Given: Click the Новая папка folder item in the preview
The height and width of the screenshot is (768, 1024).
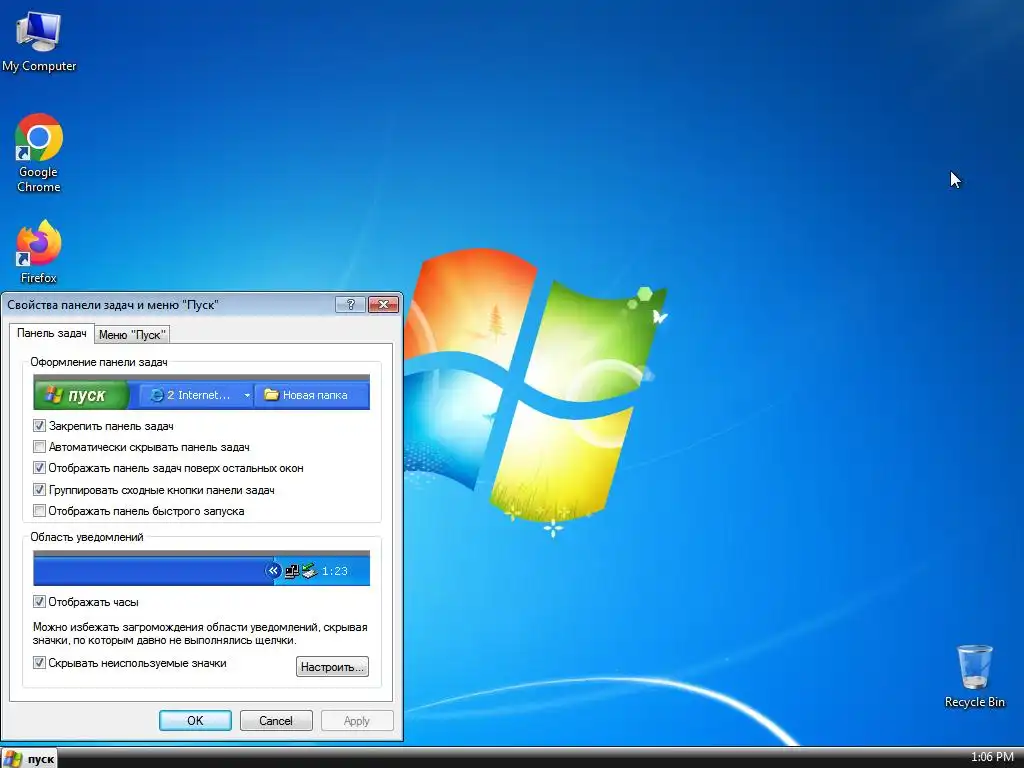Looking at the screenshot, I should (x=311, y=395).
